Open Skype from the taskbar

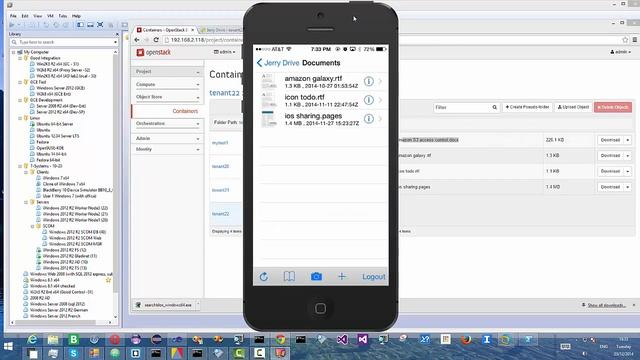click(x=73, y=353)
